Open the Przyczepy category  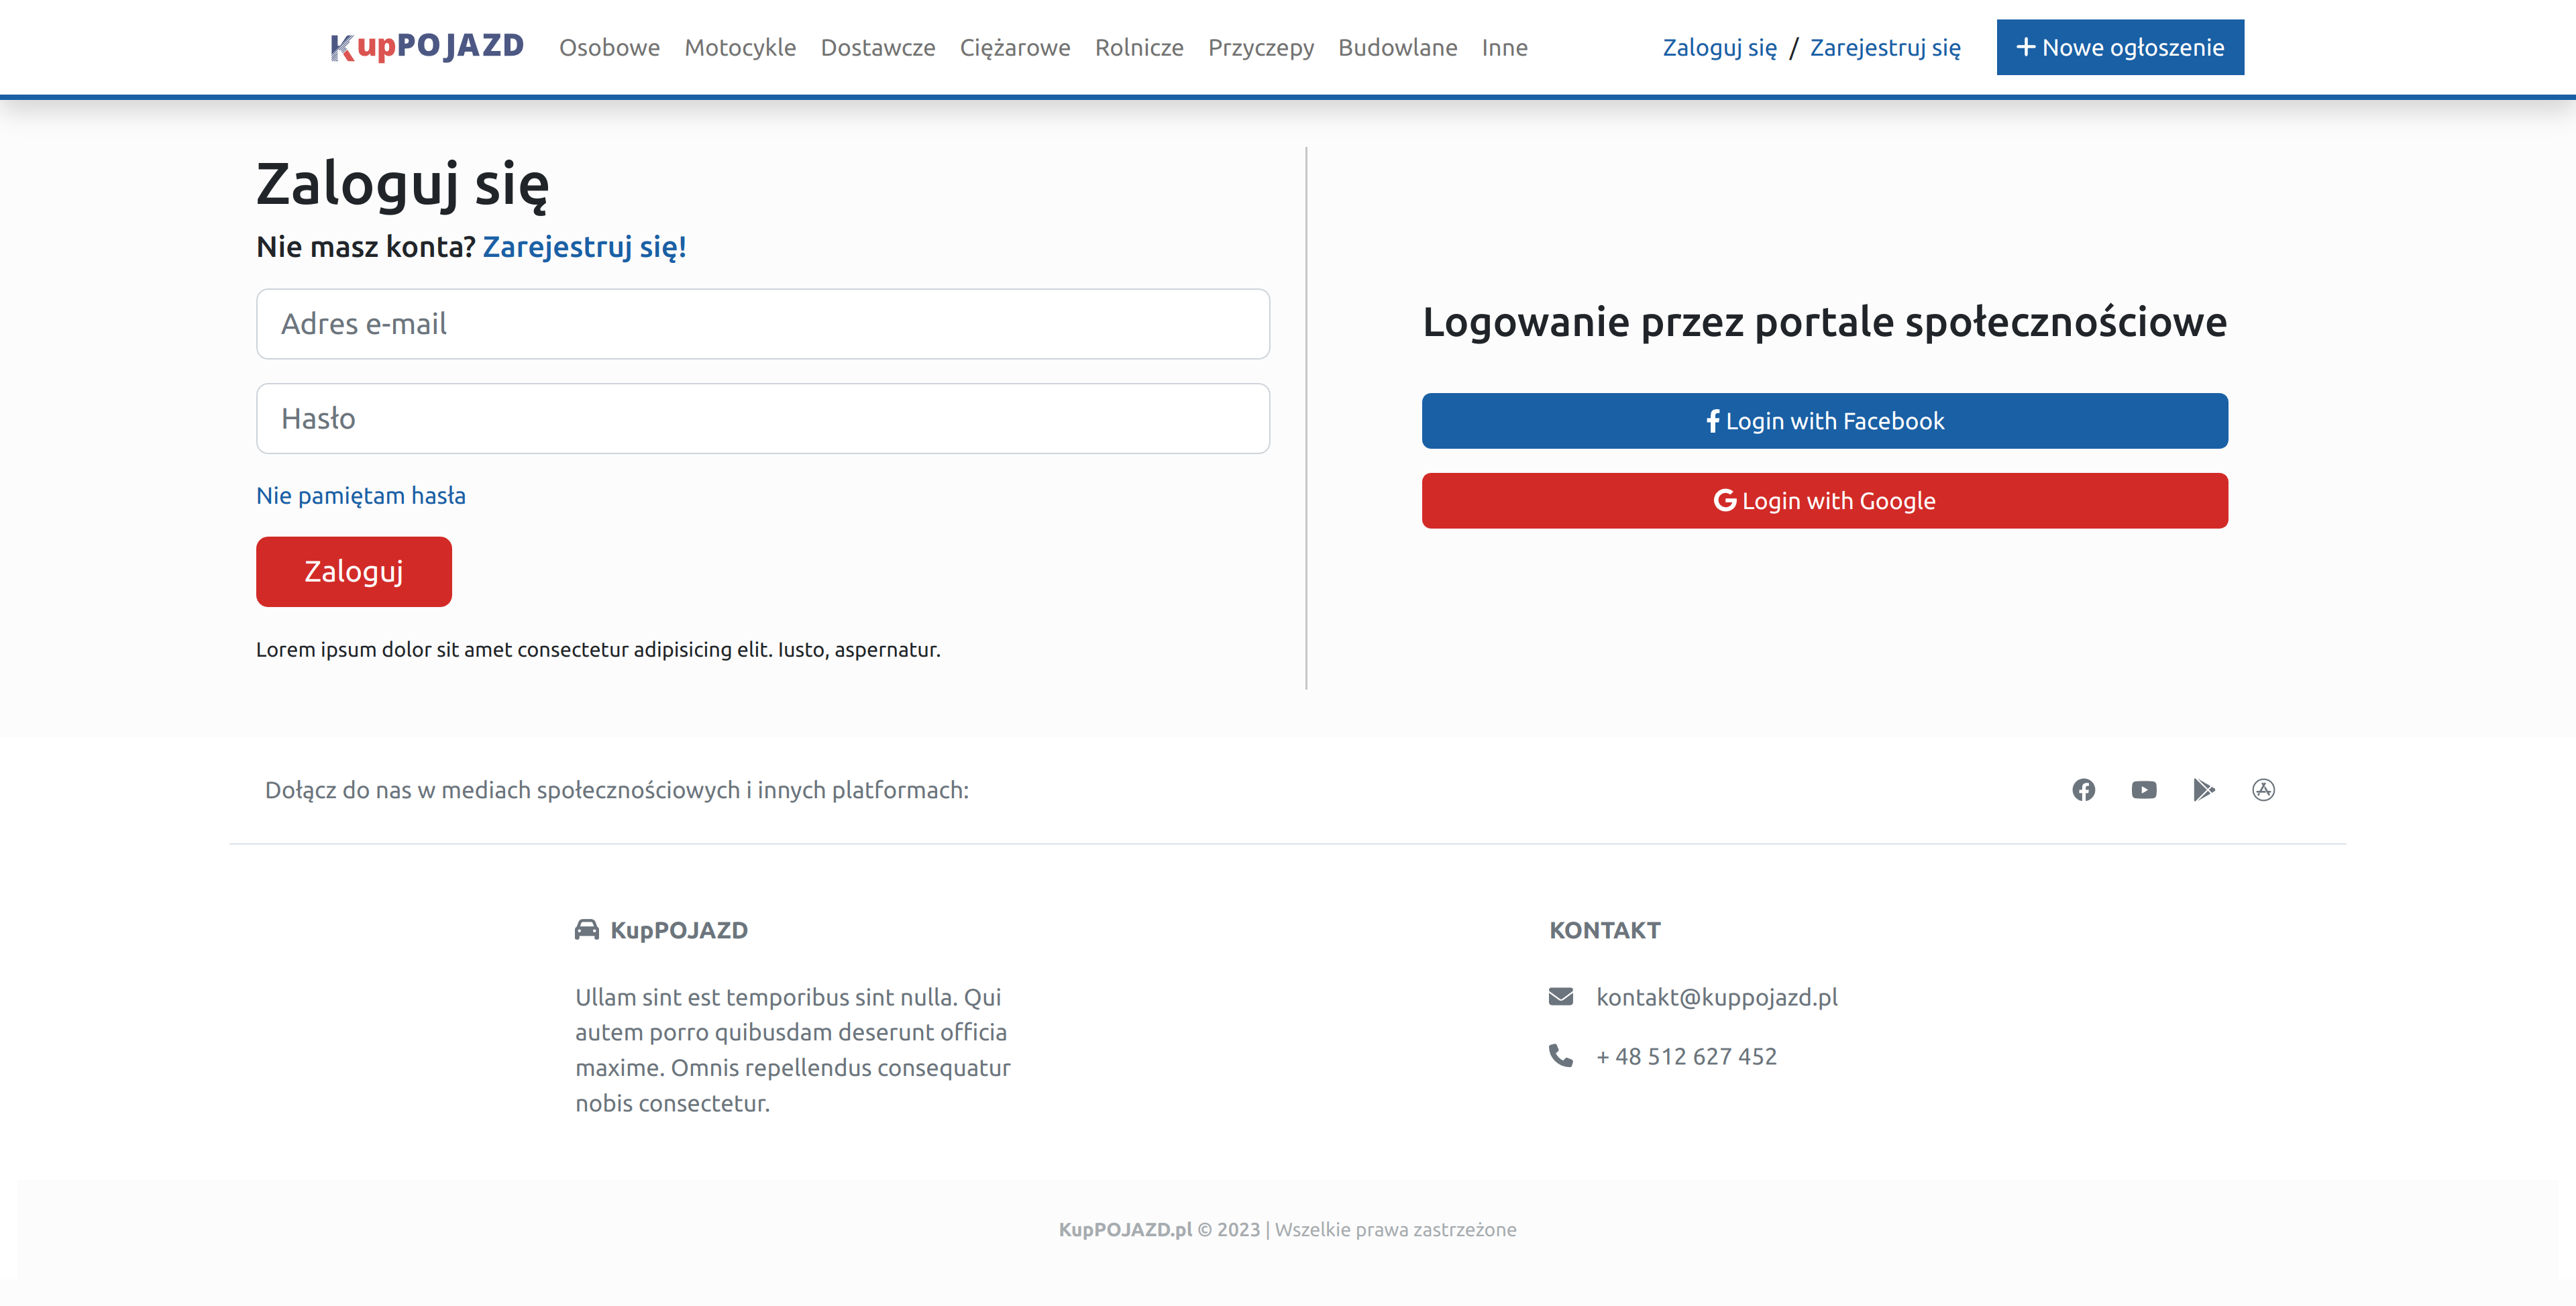tap(1260, 47)
